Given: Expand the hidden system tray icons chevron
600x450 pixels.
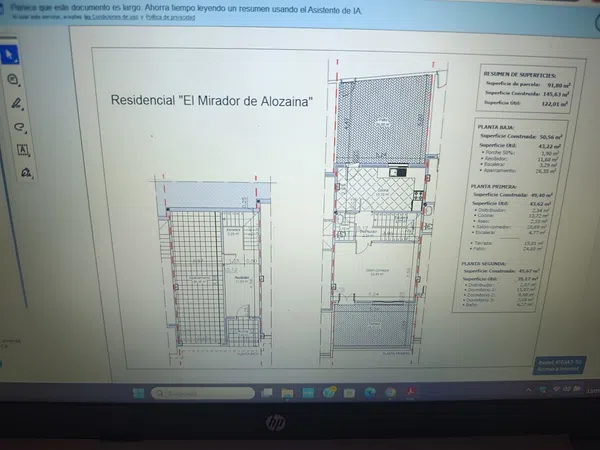Looking at the screenshot, I should (x=528, y=390).
